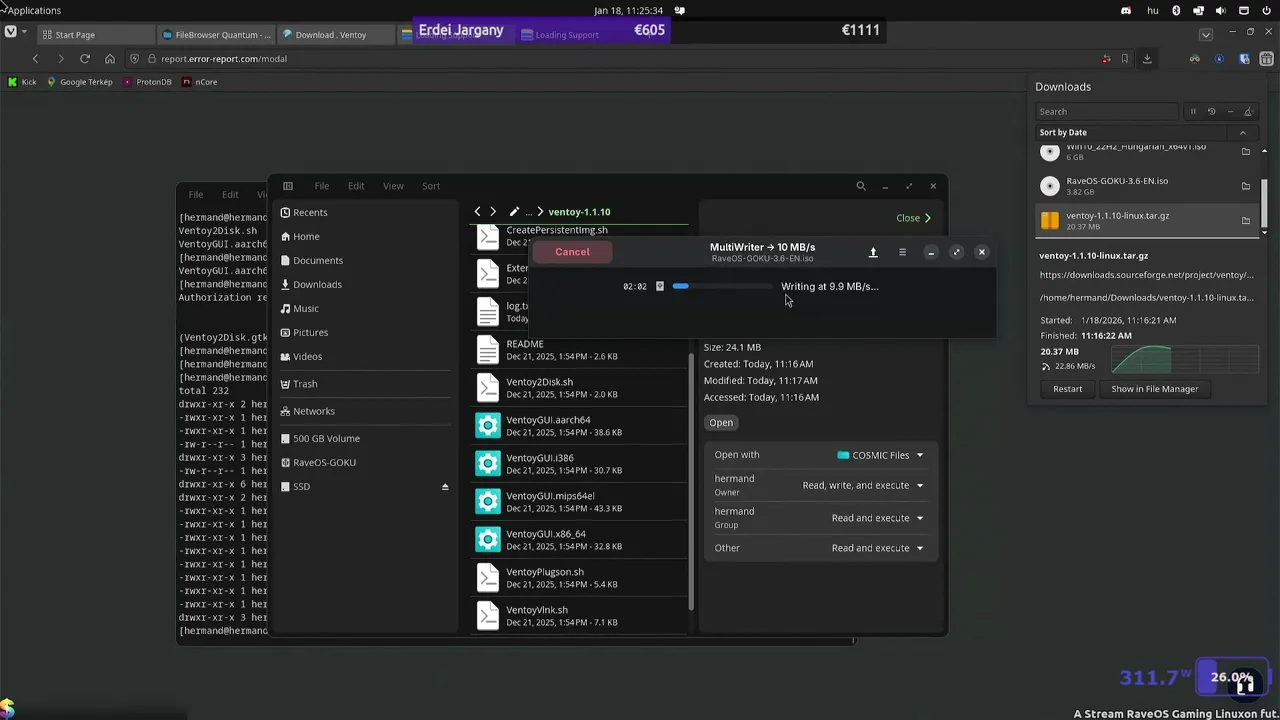Expand the Open with COSMIC Files dropdown
1280x720 pixels.
pyautogui.click(x=880, y=455)
